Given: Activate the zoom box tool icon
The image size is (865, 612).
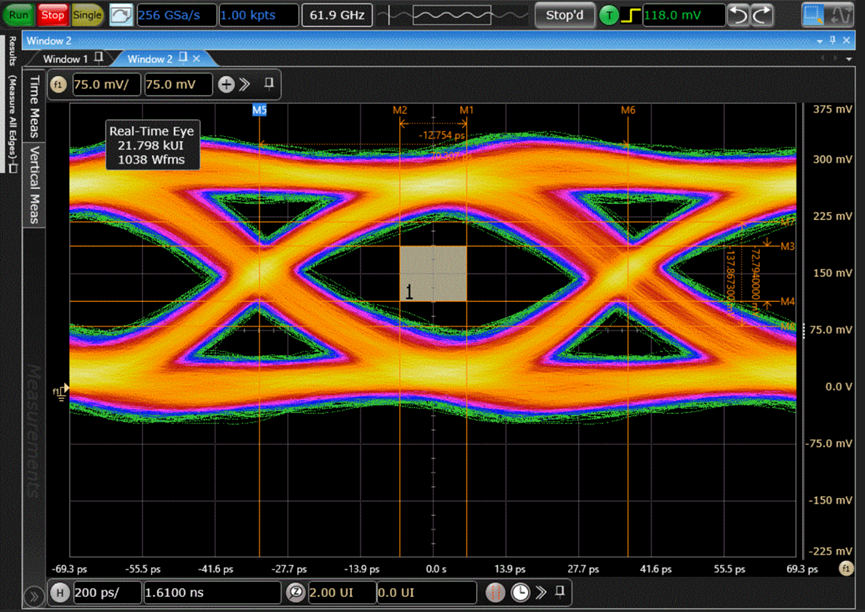Looking at the screenshot, I should (813, 15).
